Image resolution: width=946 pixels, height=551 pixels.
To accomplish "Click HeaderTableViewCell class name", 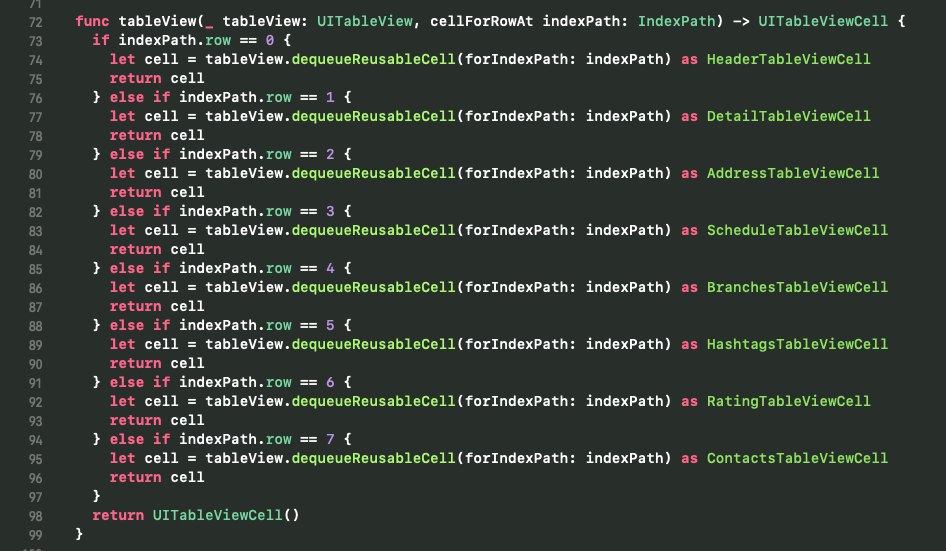I will tap(789, 59).
